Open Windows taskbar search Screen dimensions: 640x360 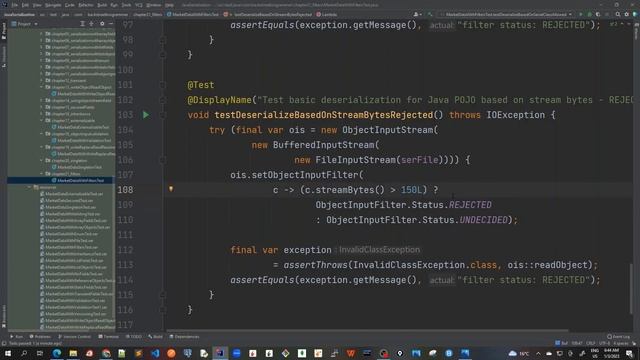point(24,353)
